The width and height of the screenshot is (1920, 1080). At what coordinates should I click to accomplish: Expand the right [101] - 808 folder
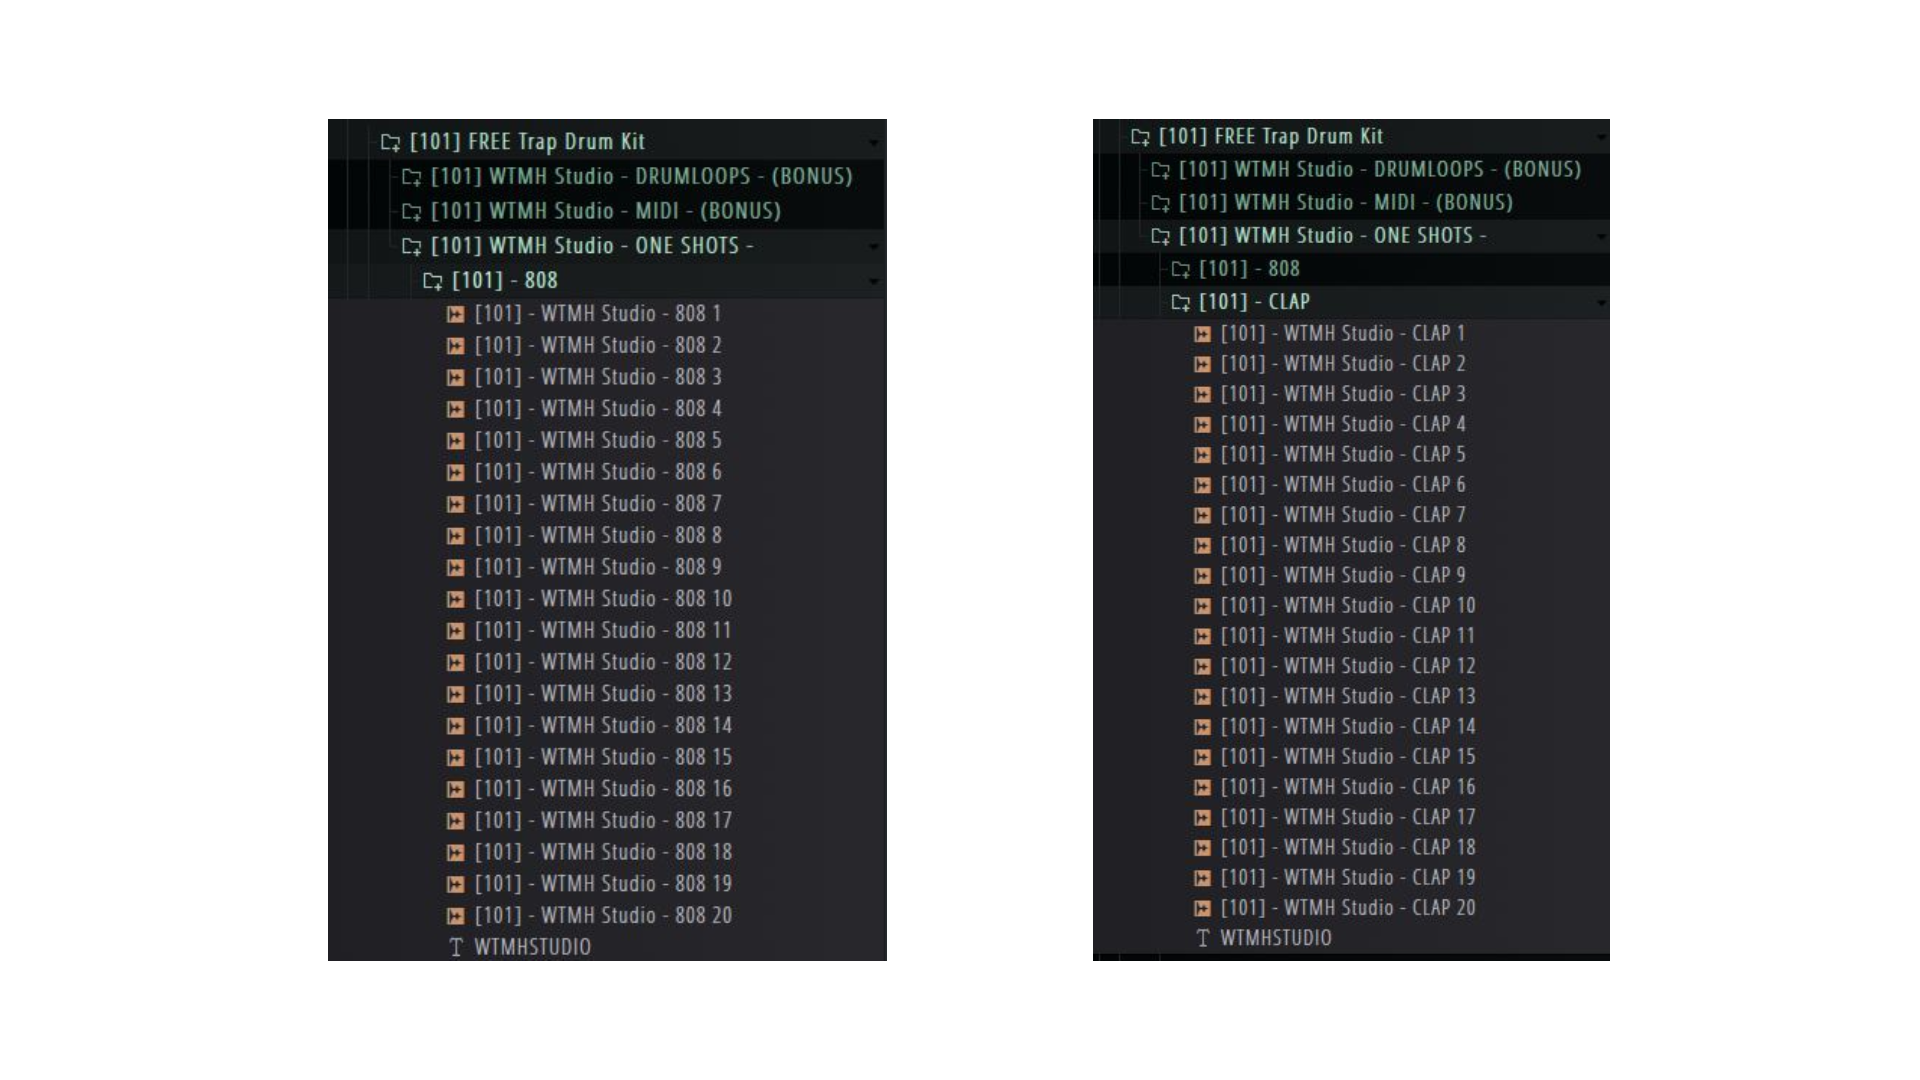coord(1249,269)
